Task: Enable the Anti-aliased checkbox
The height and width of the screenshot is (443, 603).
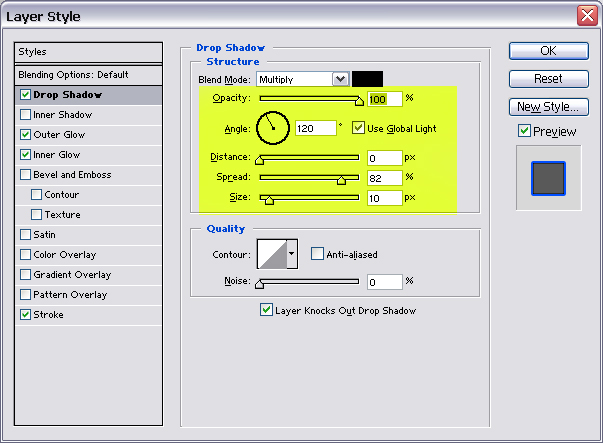Action: click(317, 255)
